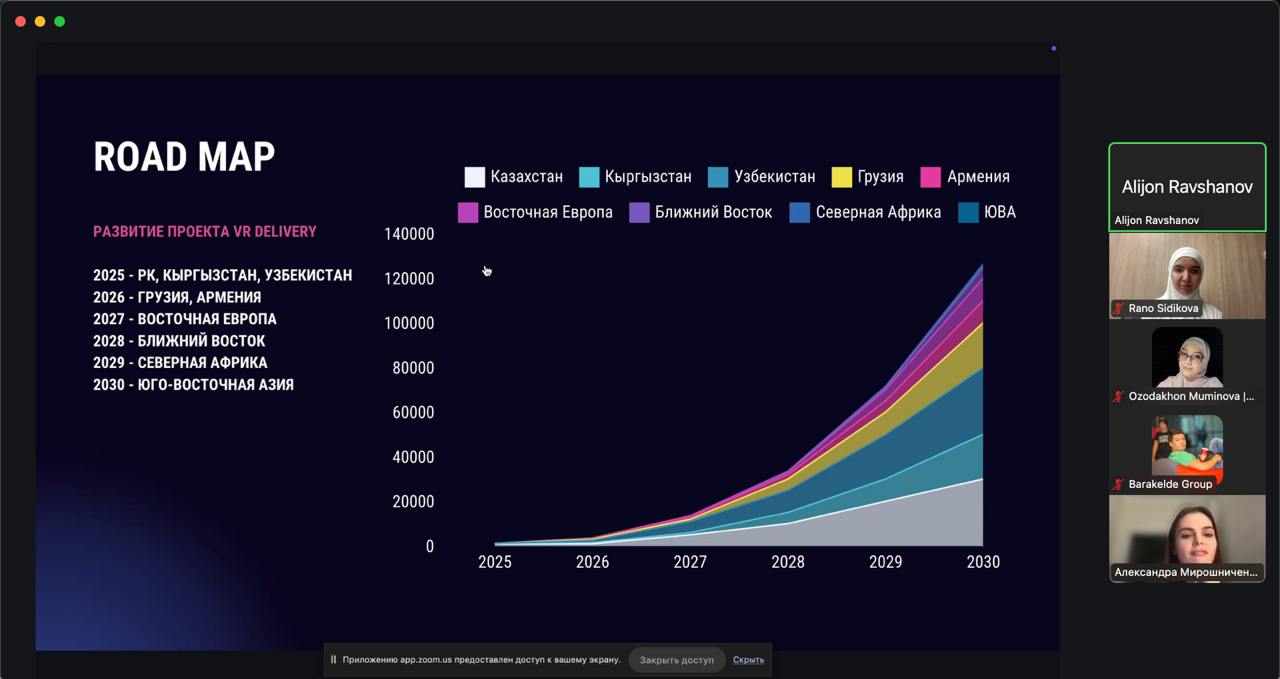
Task: Click the 2029 year label under the chart
Action: coord(886,562)
